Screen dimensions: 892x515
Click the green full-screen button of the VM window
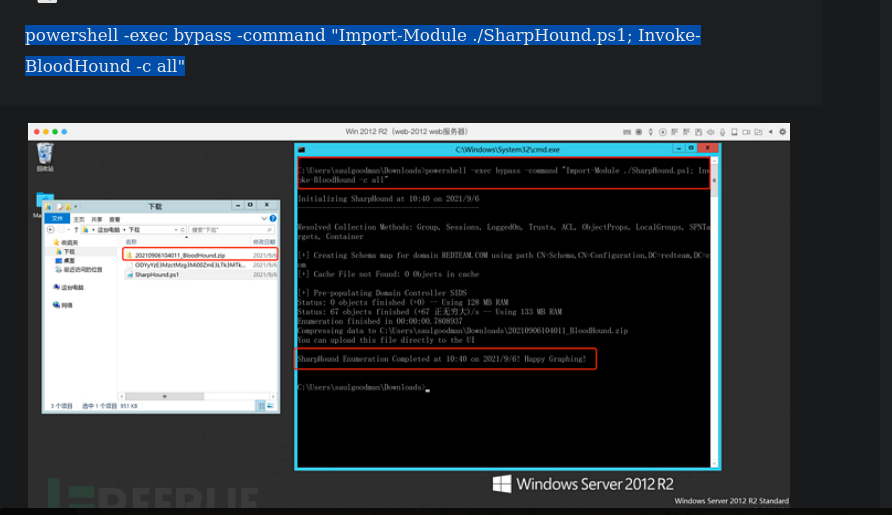point(55,131)
